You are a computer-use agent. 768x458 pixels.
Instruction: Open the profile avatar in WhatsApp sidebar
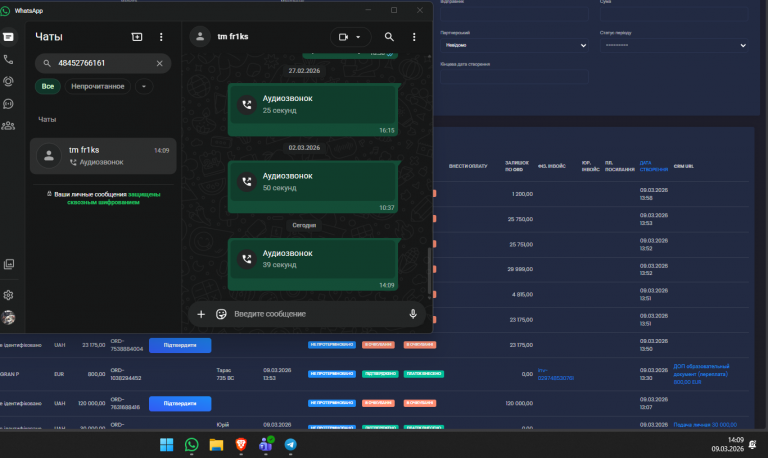point(8,317)
